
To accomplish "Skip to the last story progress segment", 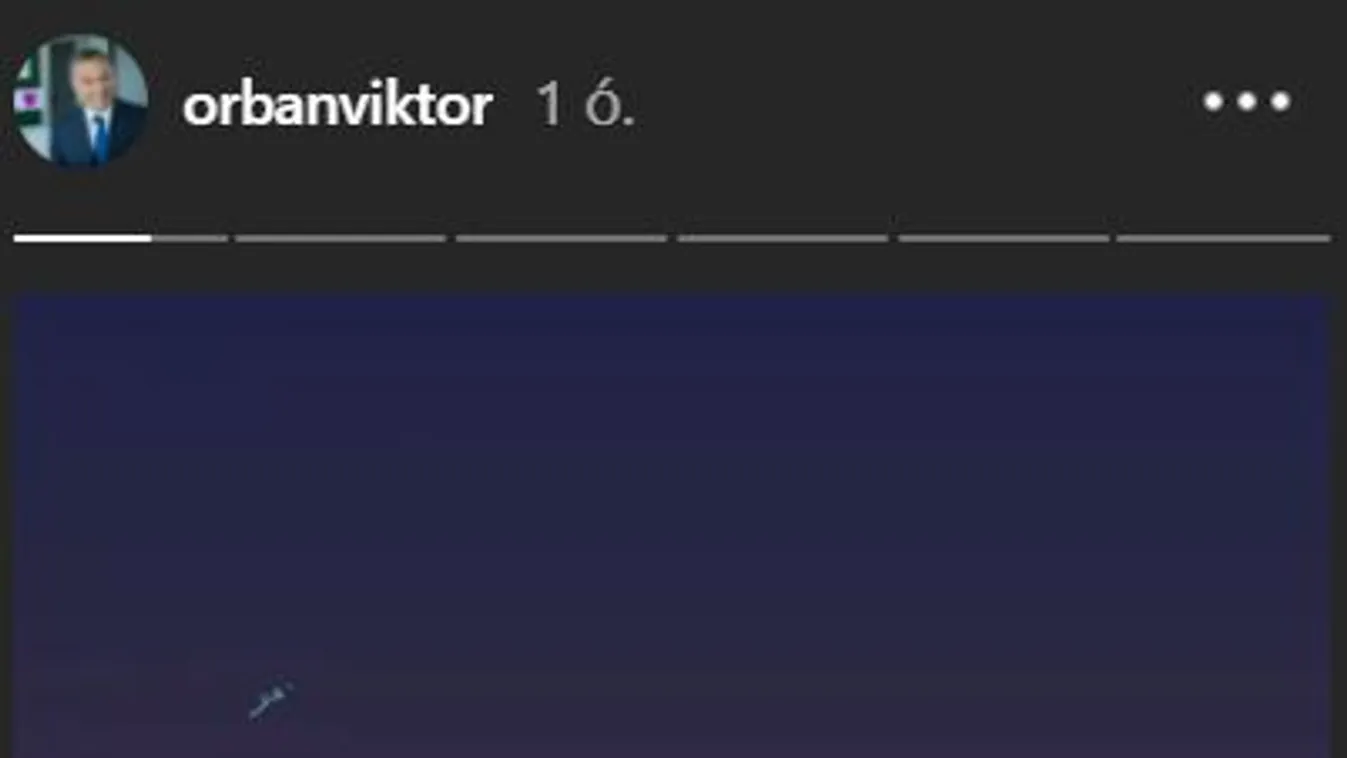I will (1224, 238).
